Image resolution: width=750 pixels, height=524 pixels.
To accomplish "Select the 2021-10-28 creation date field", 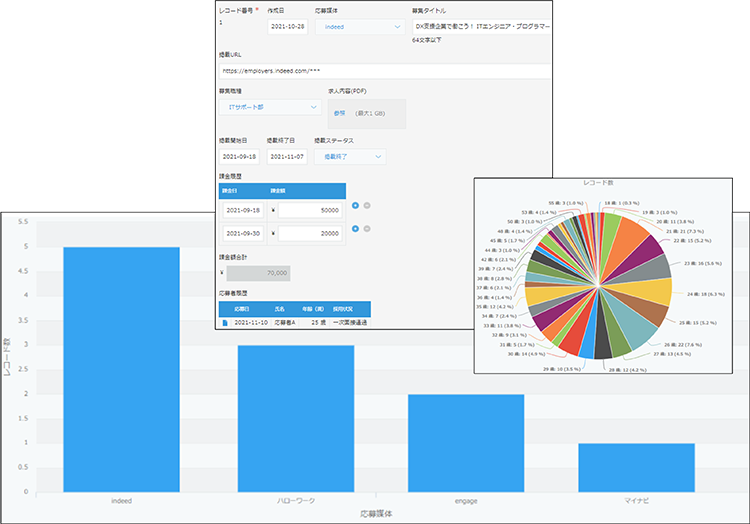I will click(x=287, y=27).
